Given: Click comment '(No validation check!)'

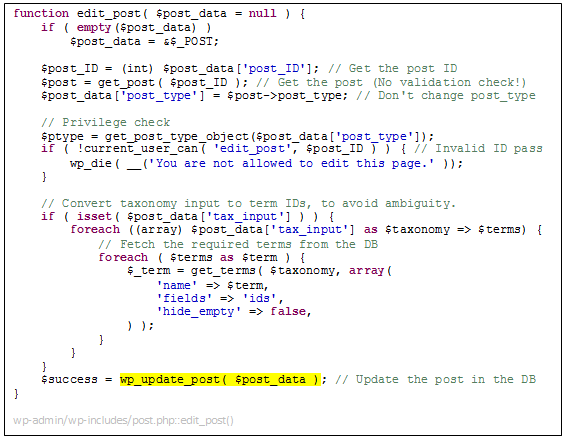Looking at the screenshot, I should tap(449, 82).
